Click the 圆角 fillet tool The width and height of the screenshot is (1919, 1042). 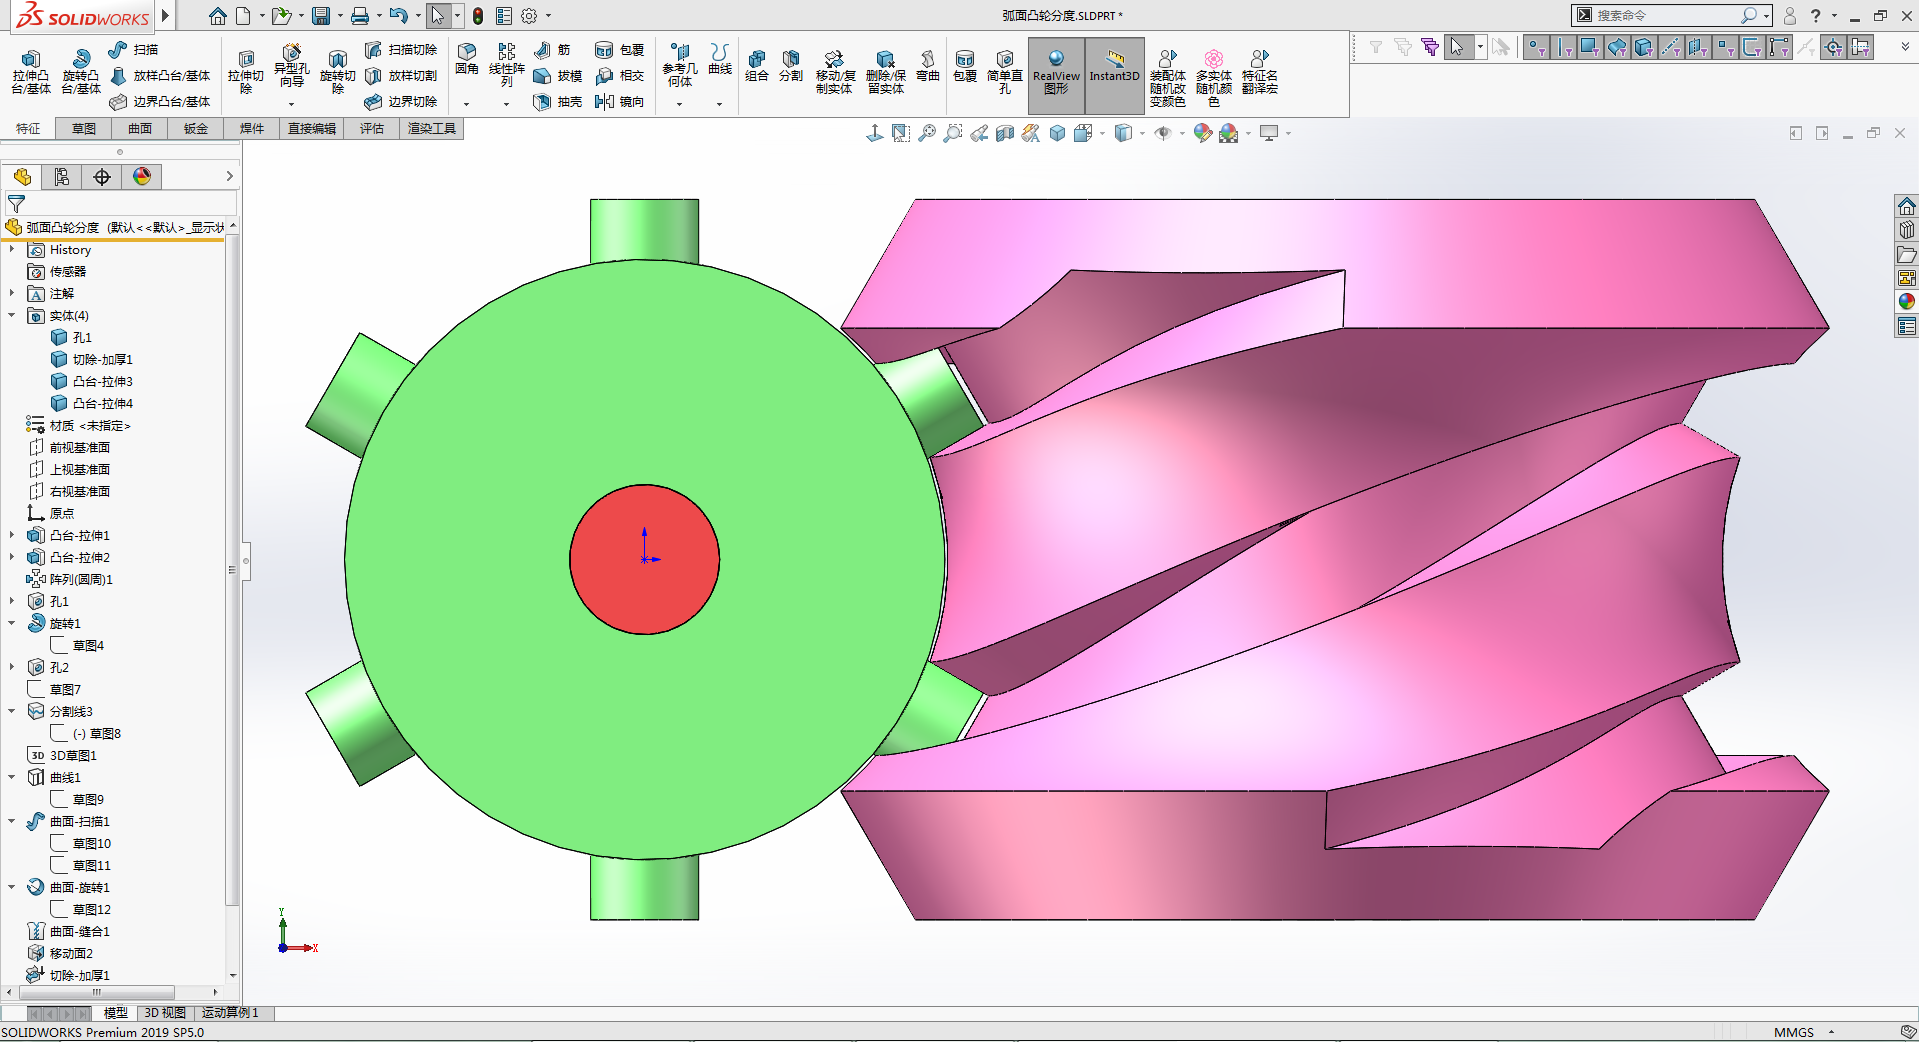[467, 58]
